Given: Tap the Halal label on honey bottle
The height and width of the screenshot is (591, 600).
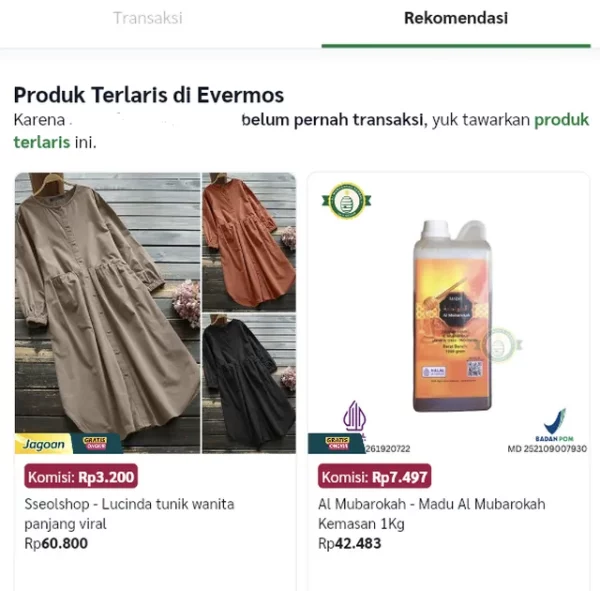Looking at the screenshot, I should tap(434, 371).
